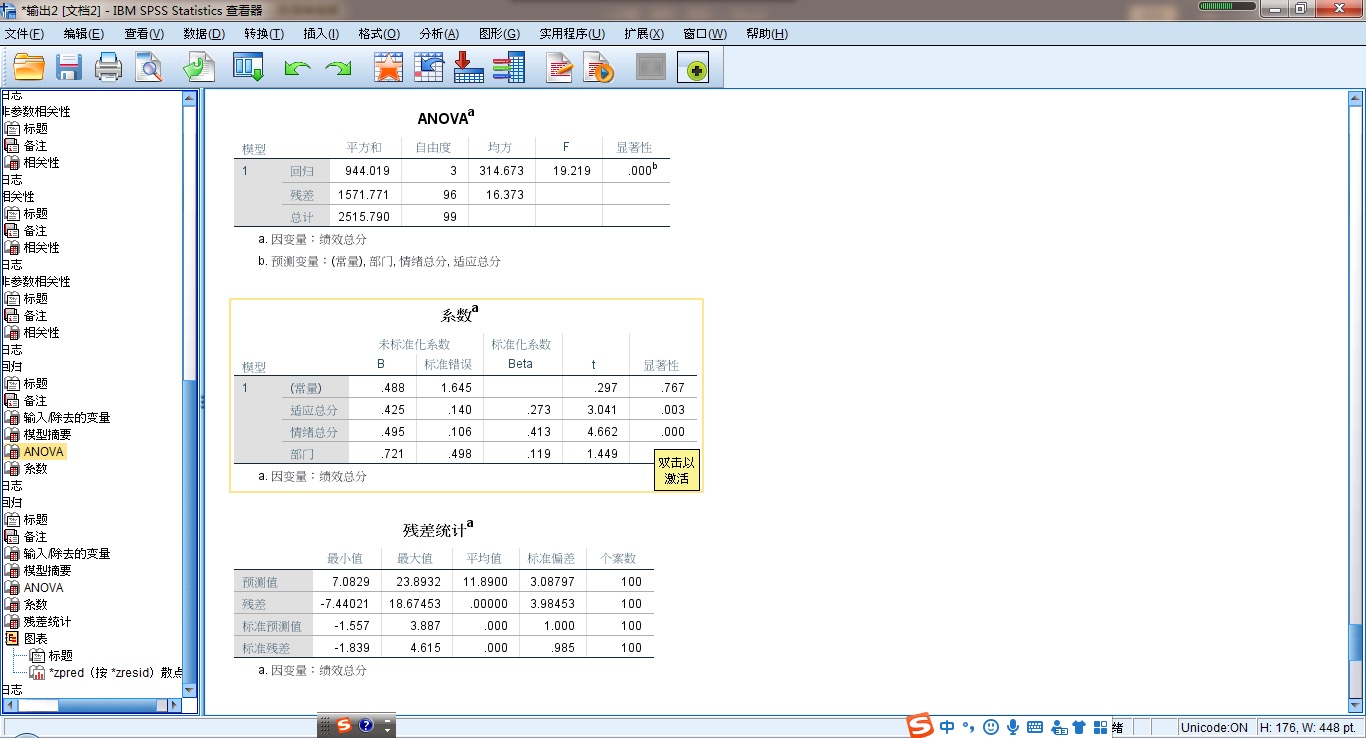The height and width of the screenshot is (738, 1366).
Task: Collapse the 图表 node in the outline
Action: click(x=12, y=639)
